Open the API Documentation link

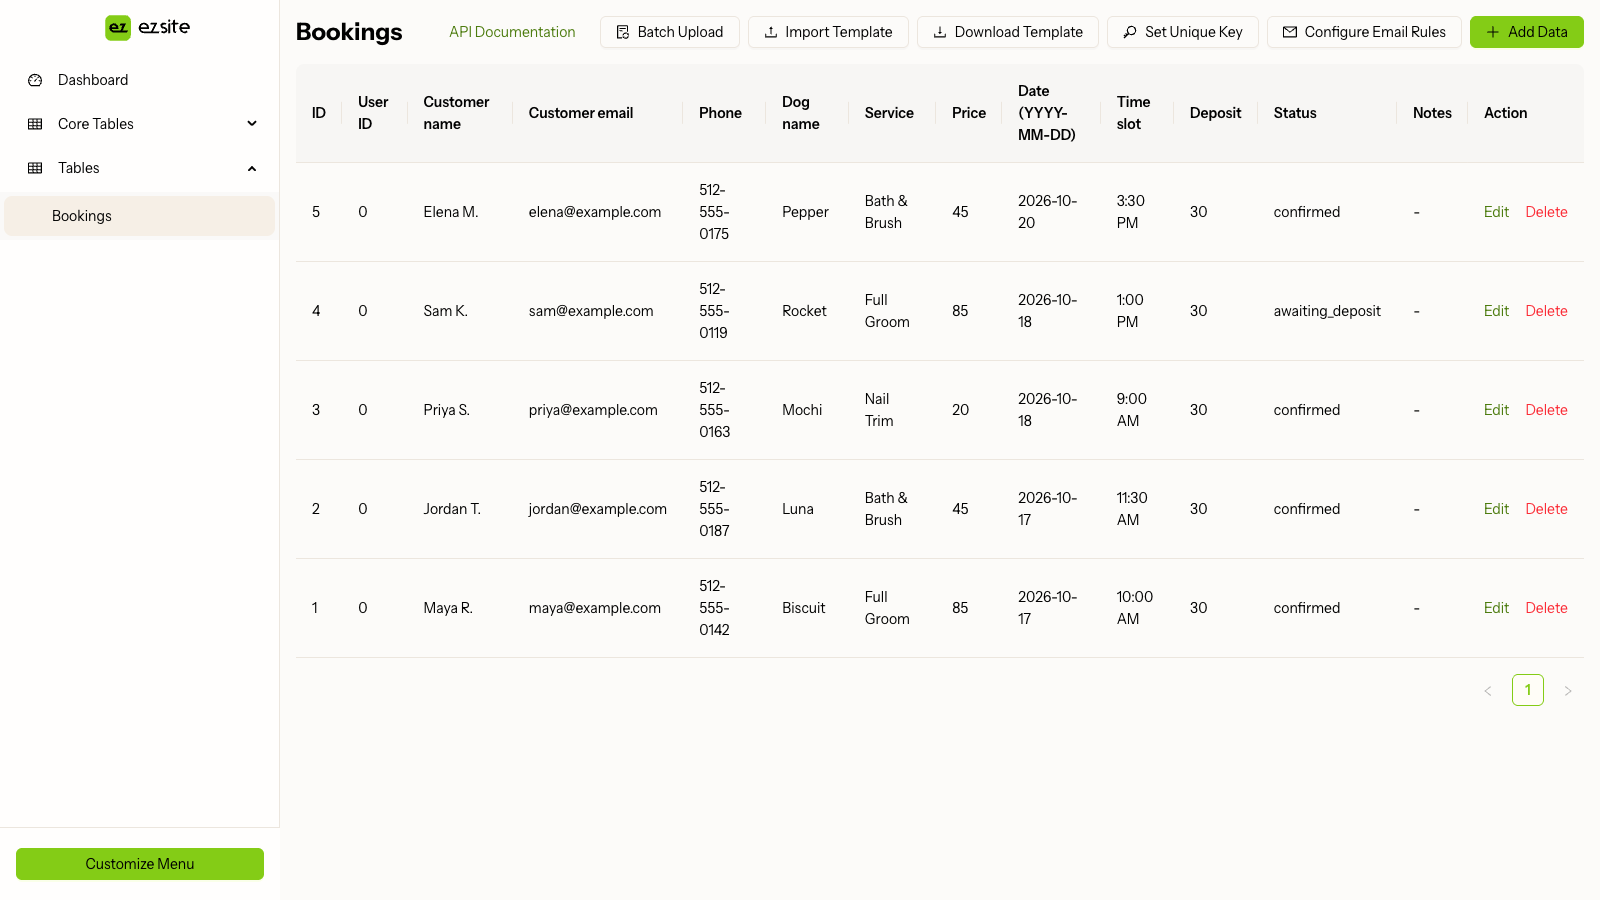pos(512,32)
